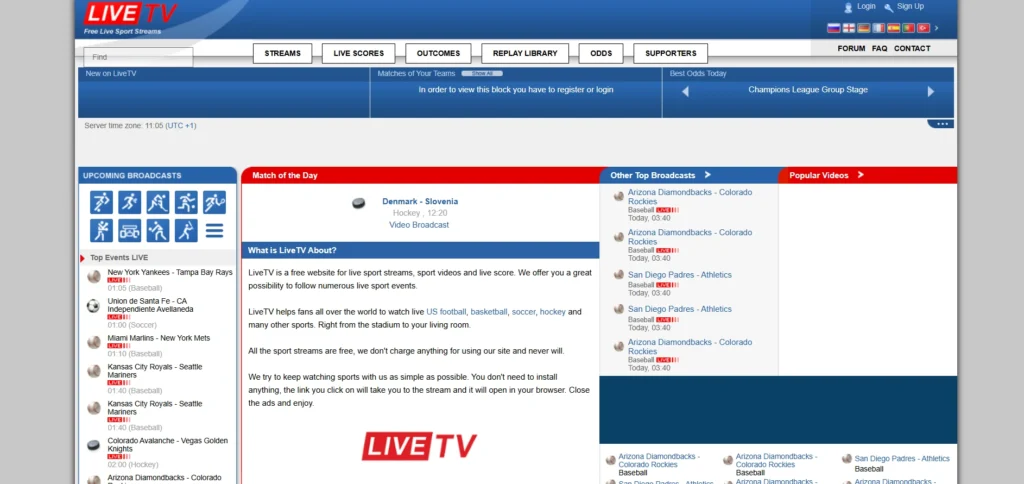Follow the soccer link in the description
The height and width of the screenshot is (484, 1024).
pos(523,312)
